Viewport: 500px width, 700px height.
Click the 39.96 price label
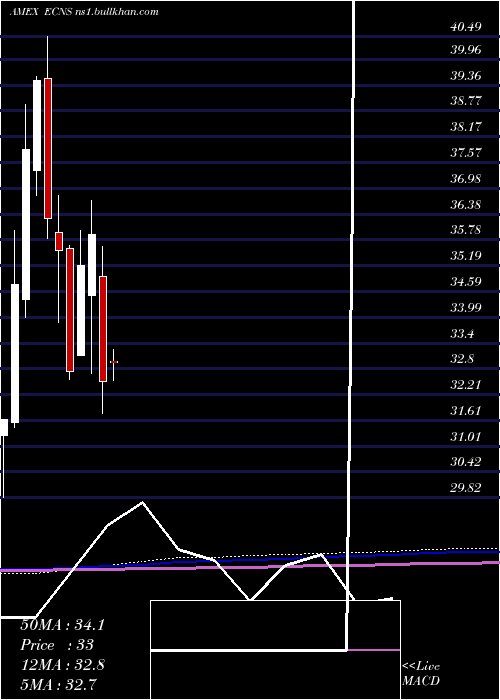click(466, 50)
